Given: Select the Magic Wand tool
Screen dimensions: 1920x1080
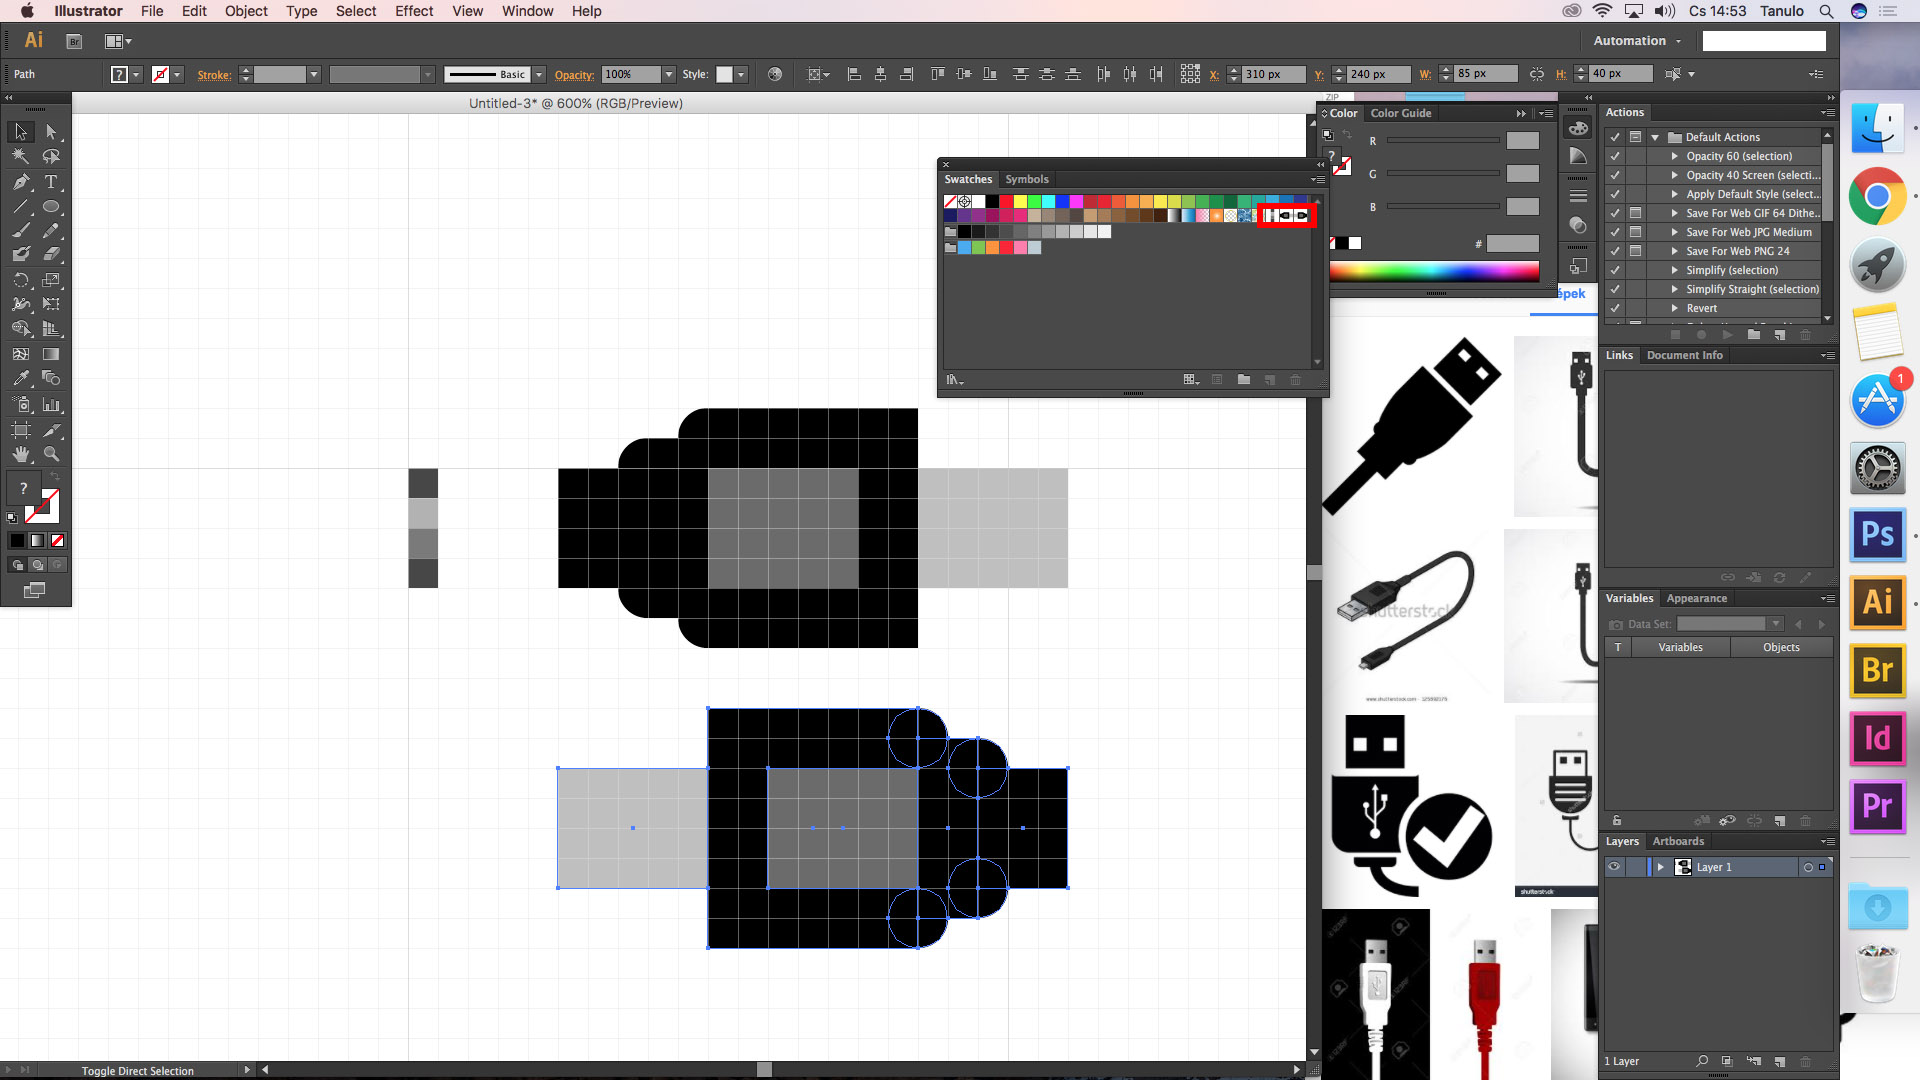Looking at the screenshot, I should pos(21,157).
